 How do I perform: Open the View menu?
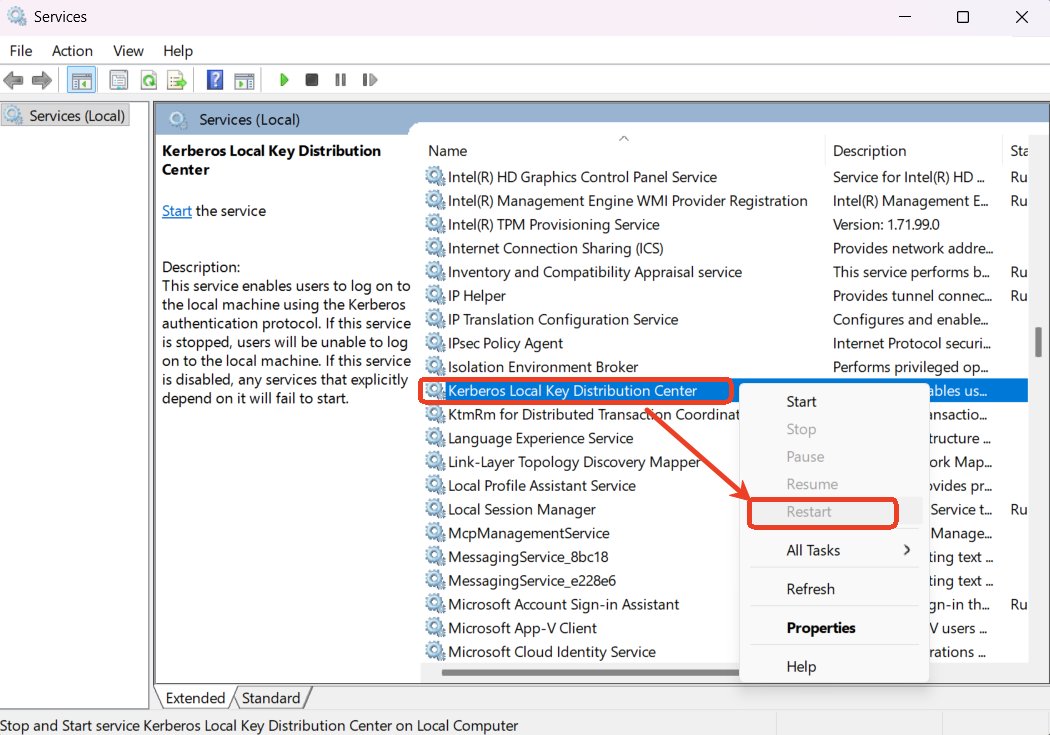coord(128,51)
